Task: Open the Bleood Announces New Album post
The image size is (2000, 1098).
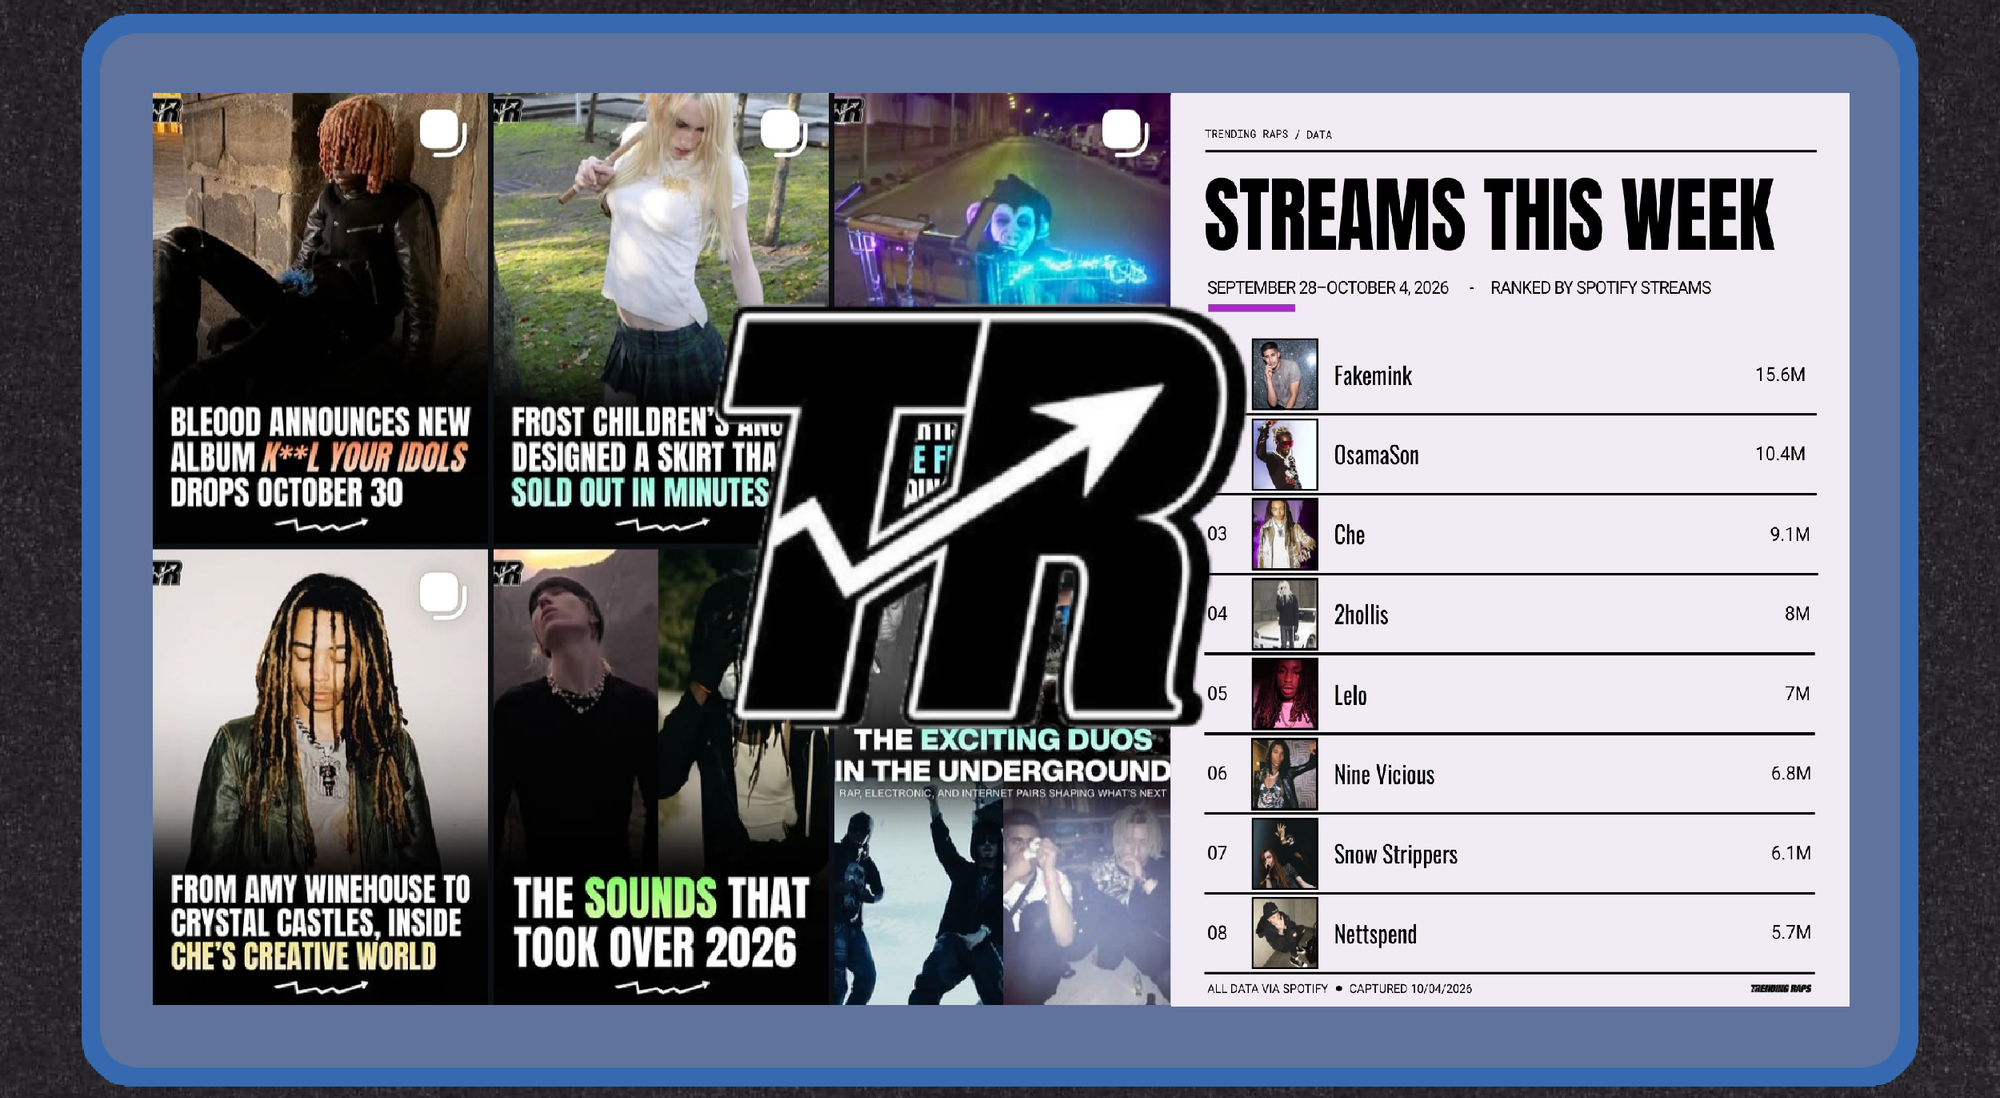Action: tap(320, 318)
